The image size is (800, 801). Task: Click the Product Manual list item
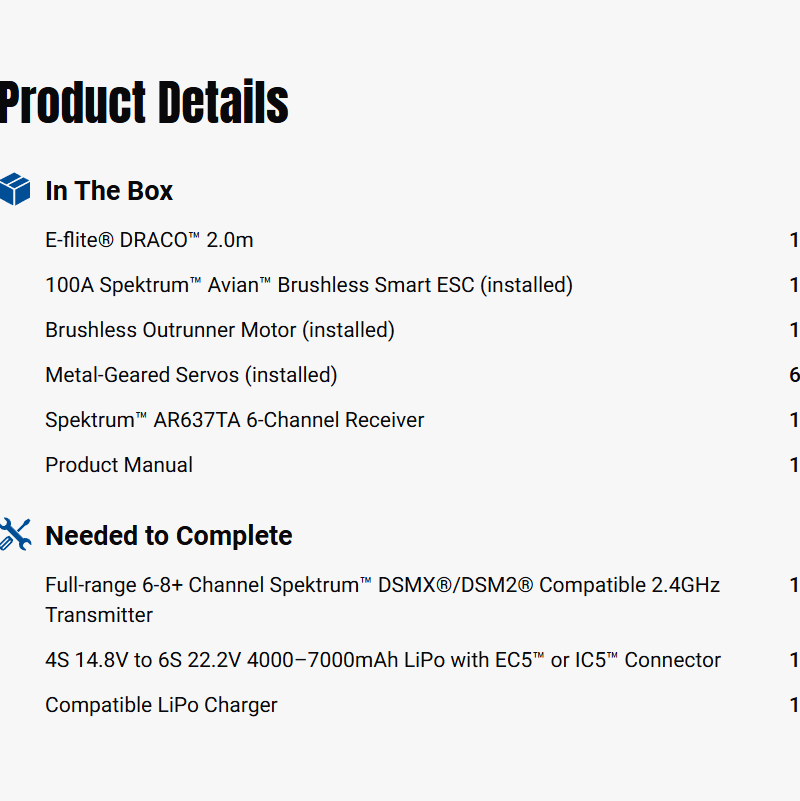119,465
